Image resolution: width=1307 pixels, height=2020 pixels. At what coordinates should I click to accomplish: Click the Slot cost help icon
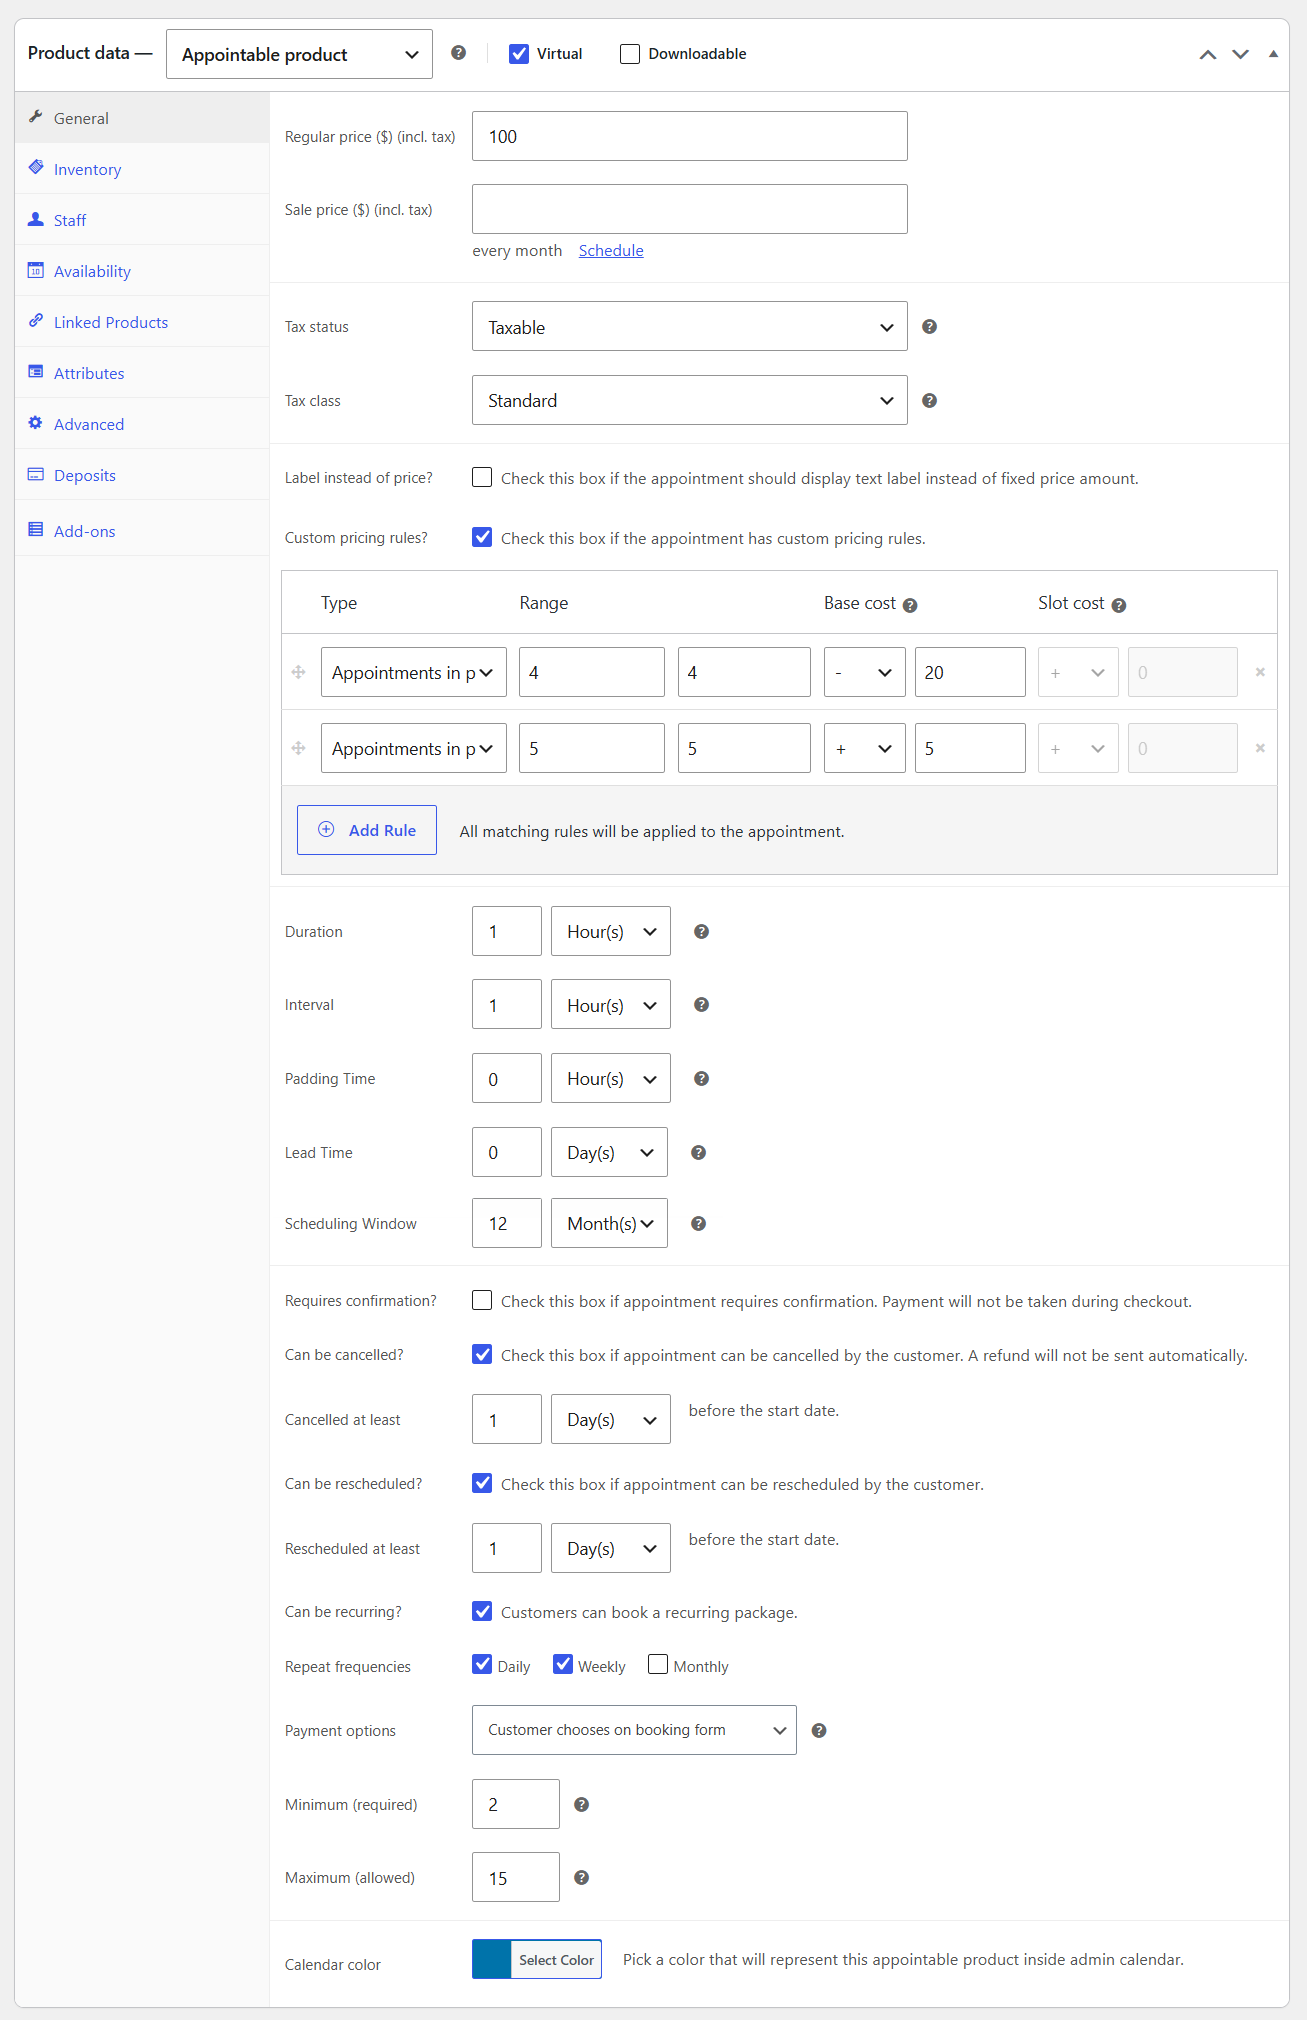1119,605
